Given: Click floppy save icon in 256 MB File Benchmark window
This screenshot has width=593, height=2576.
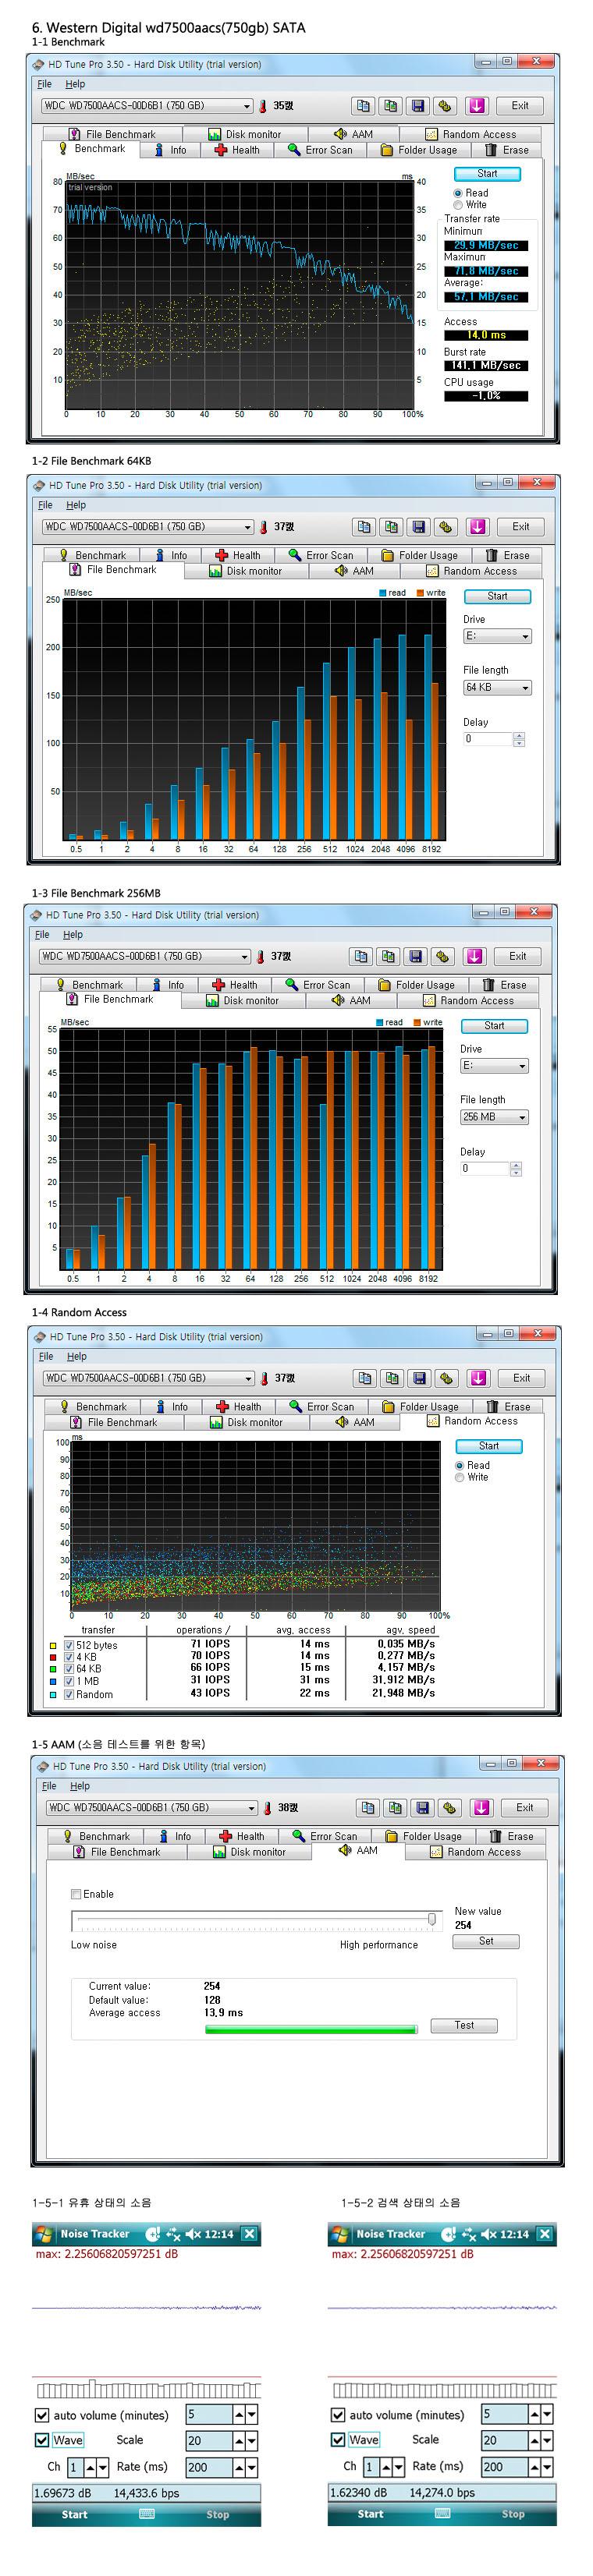Looking at the screenshot, I should click(416, 956).
